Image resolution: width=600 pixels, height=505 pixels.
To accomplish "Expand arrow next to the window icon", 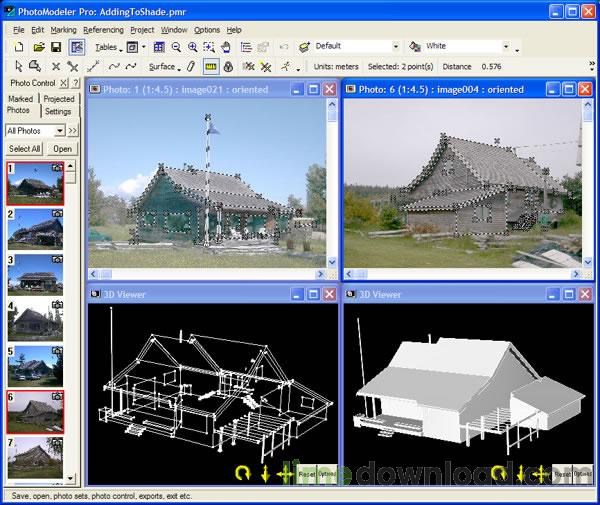I will coord(144,47).
